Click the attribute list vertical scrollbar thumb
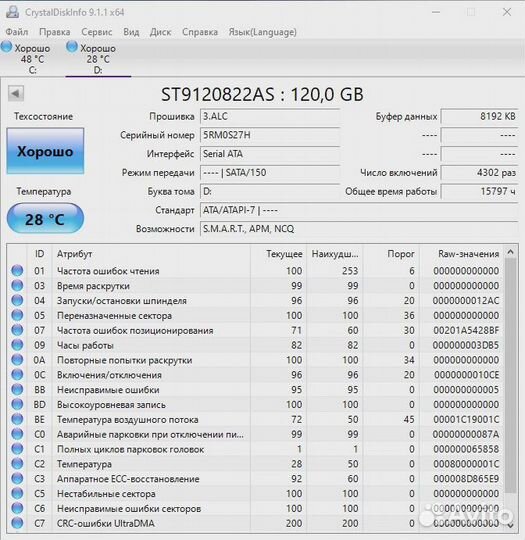 click(x=511, y=376)
